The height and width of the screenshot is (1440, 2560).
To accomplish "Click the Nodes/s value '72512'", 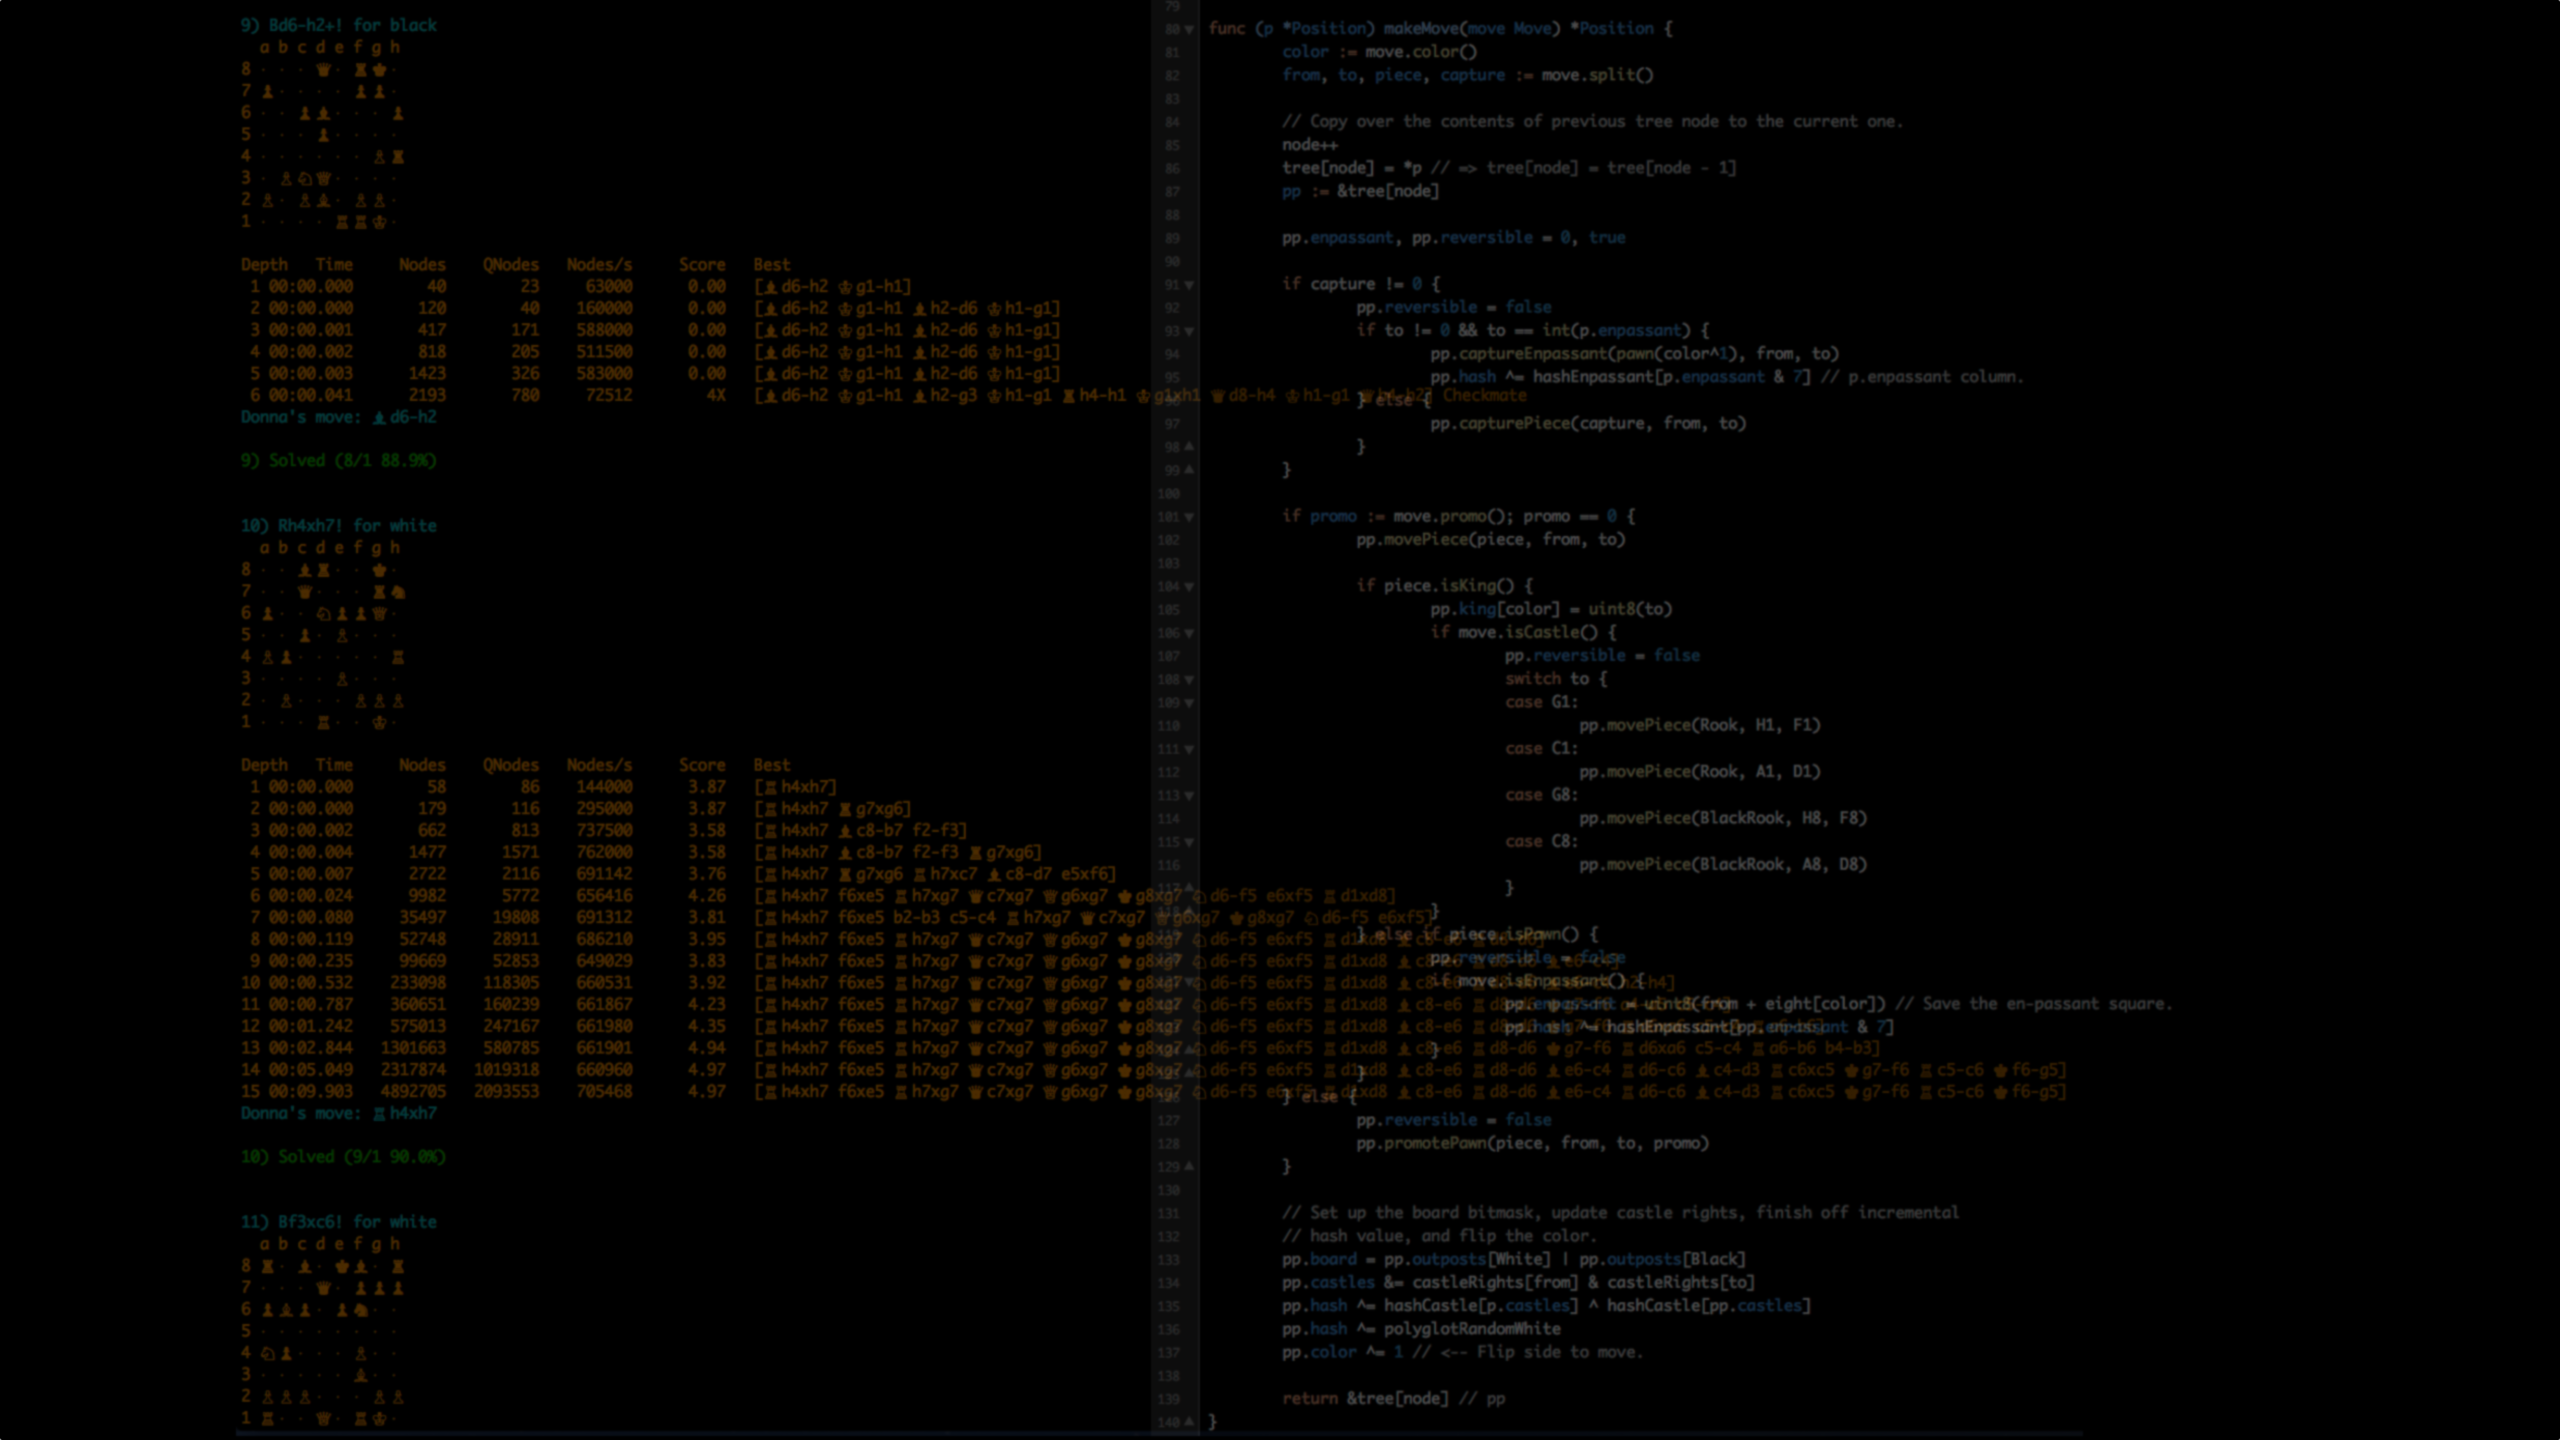I will pos(609,395).
